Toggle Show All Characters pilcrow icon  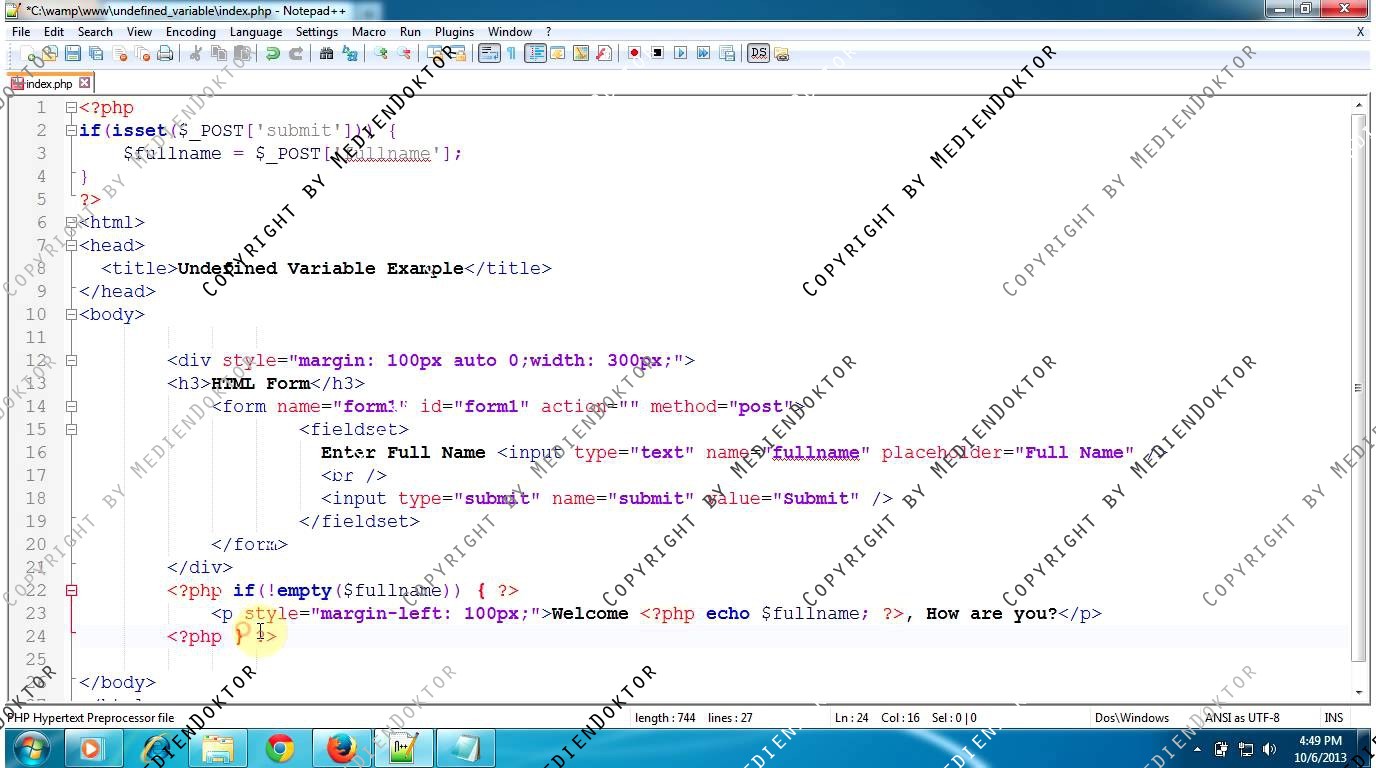pos(511,54)
